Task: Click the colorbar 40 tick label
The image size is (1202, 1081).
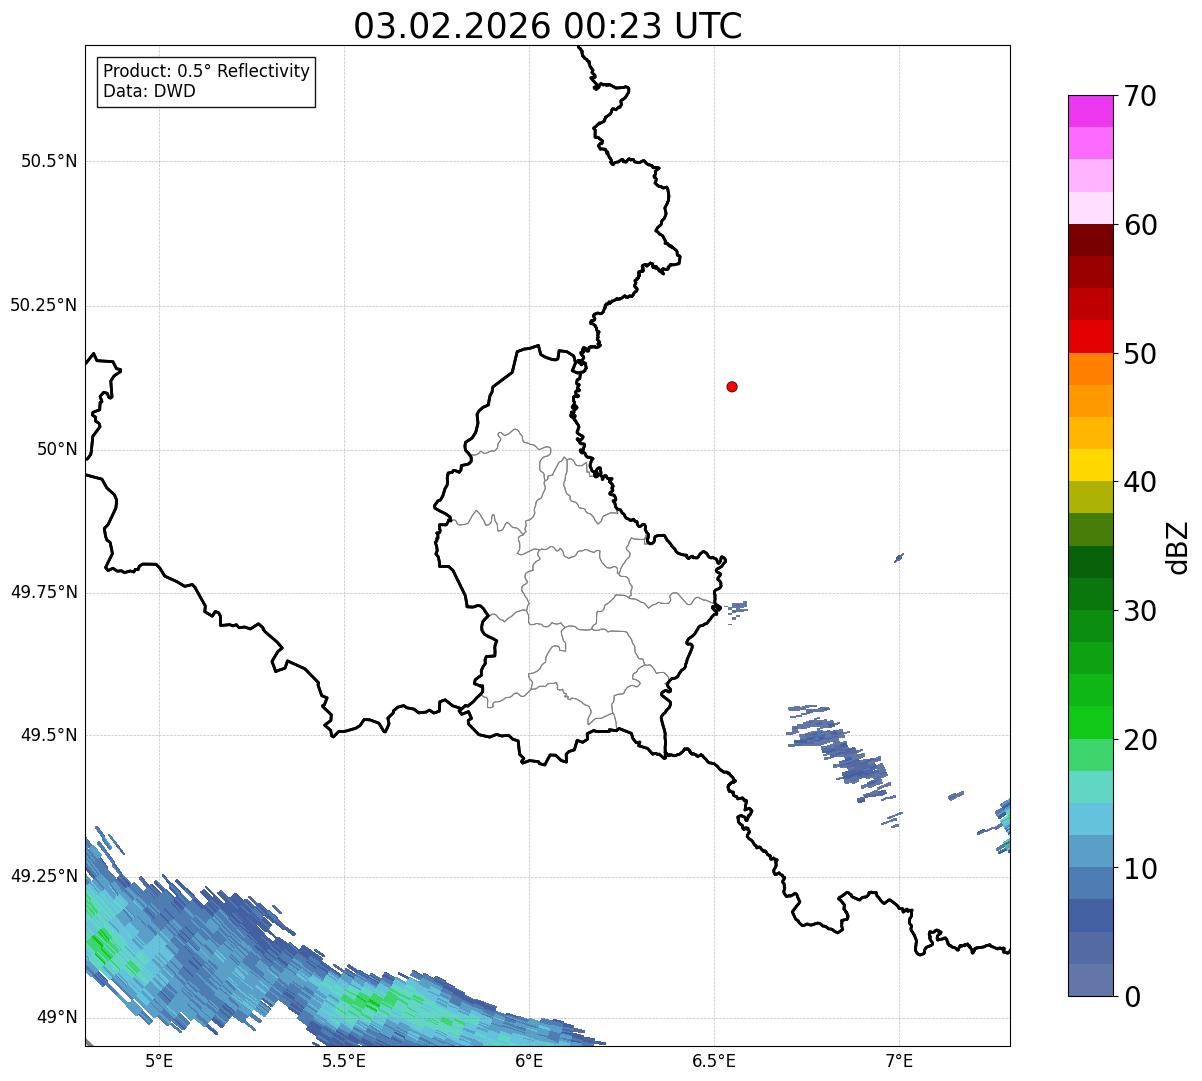Action: (1140, 482)
